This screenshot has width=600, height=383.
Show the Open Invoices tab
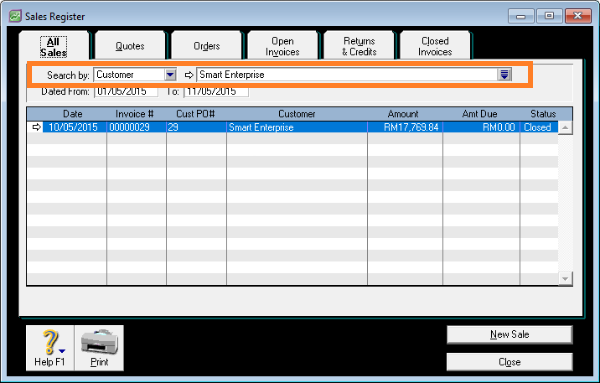click(x=282, y=46)
